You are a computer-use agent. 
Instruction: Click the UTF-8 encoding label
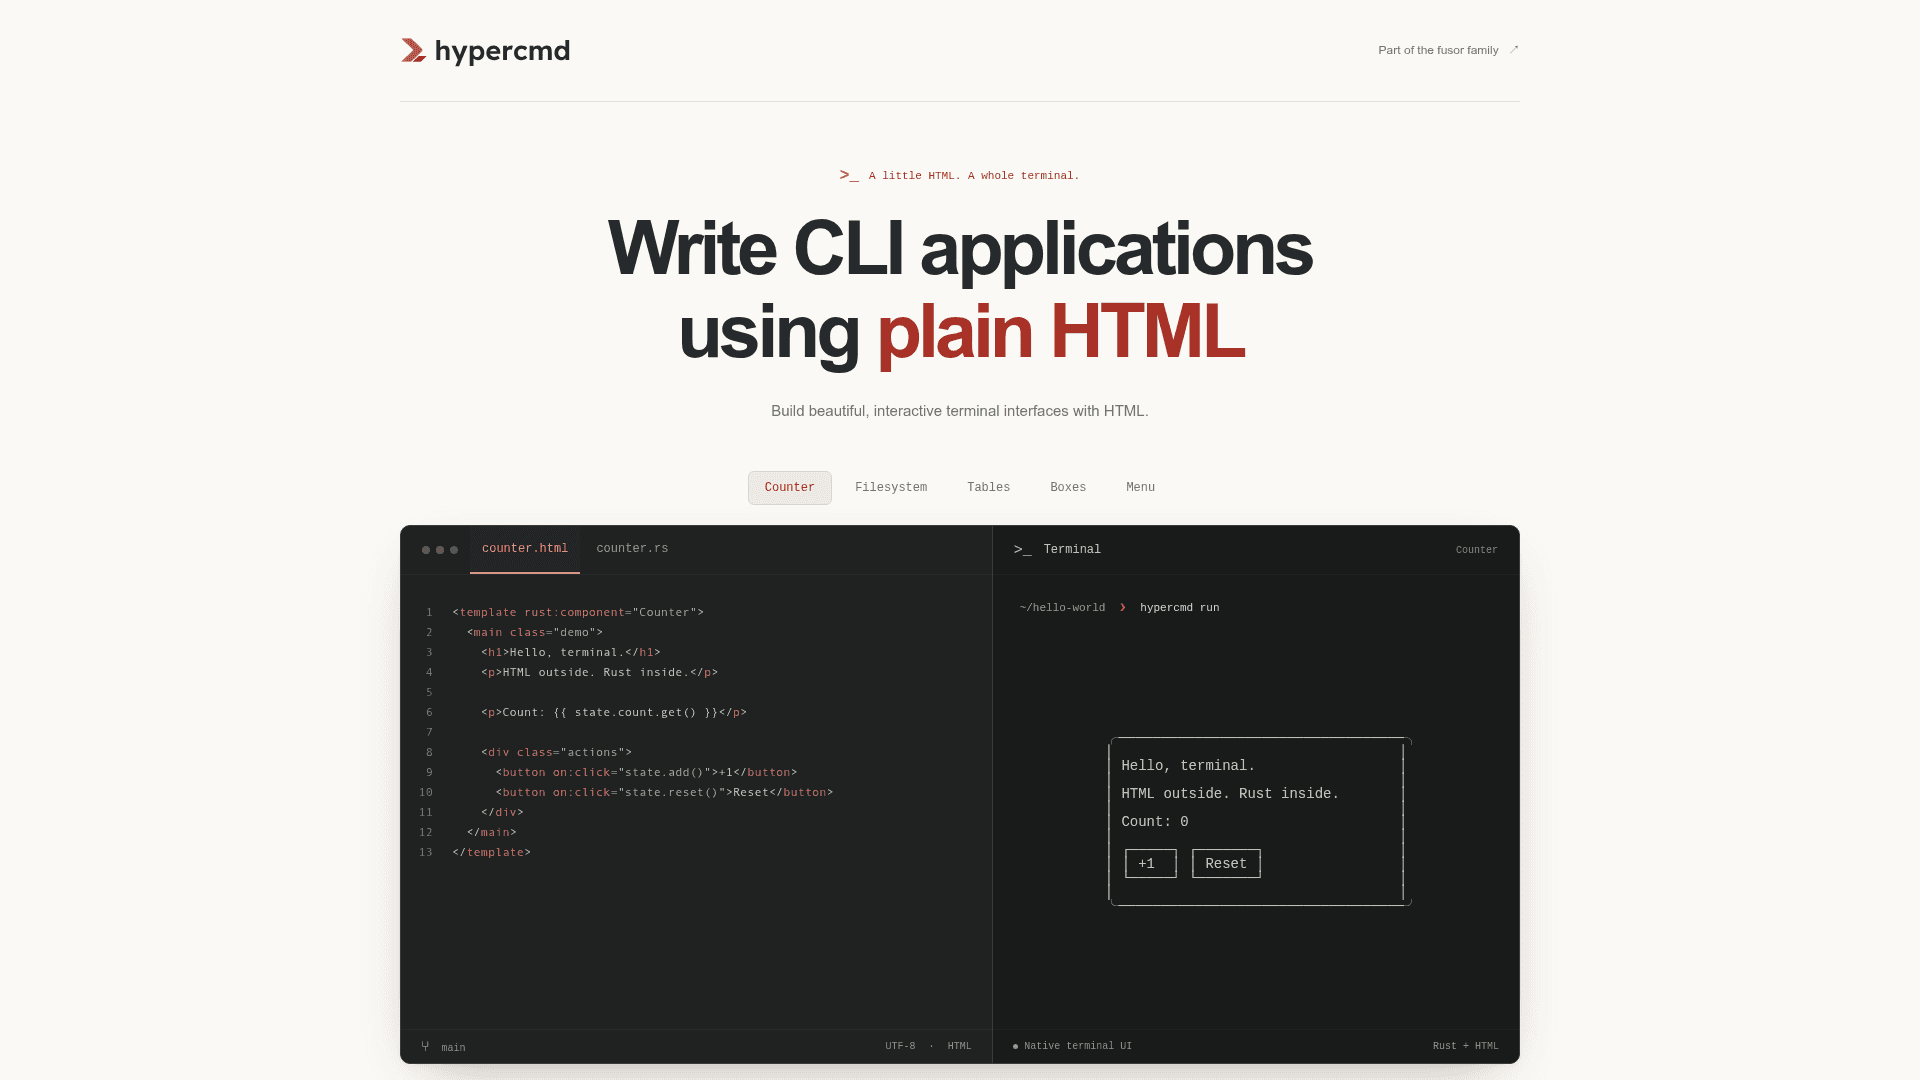(900, 1046)
